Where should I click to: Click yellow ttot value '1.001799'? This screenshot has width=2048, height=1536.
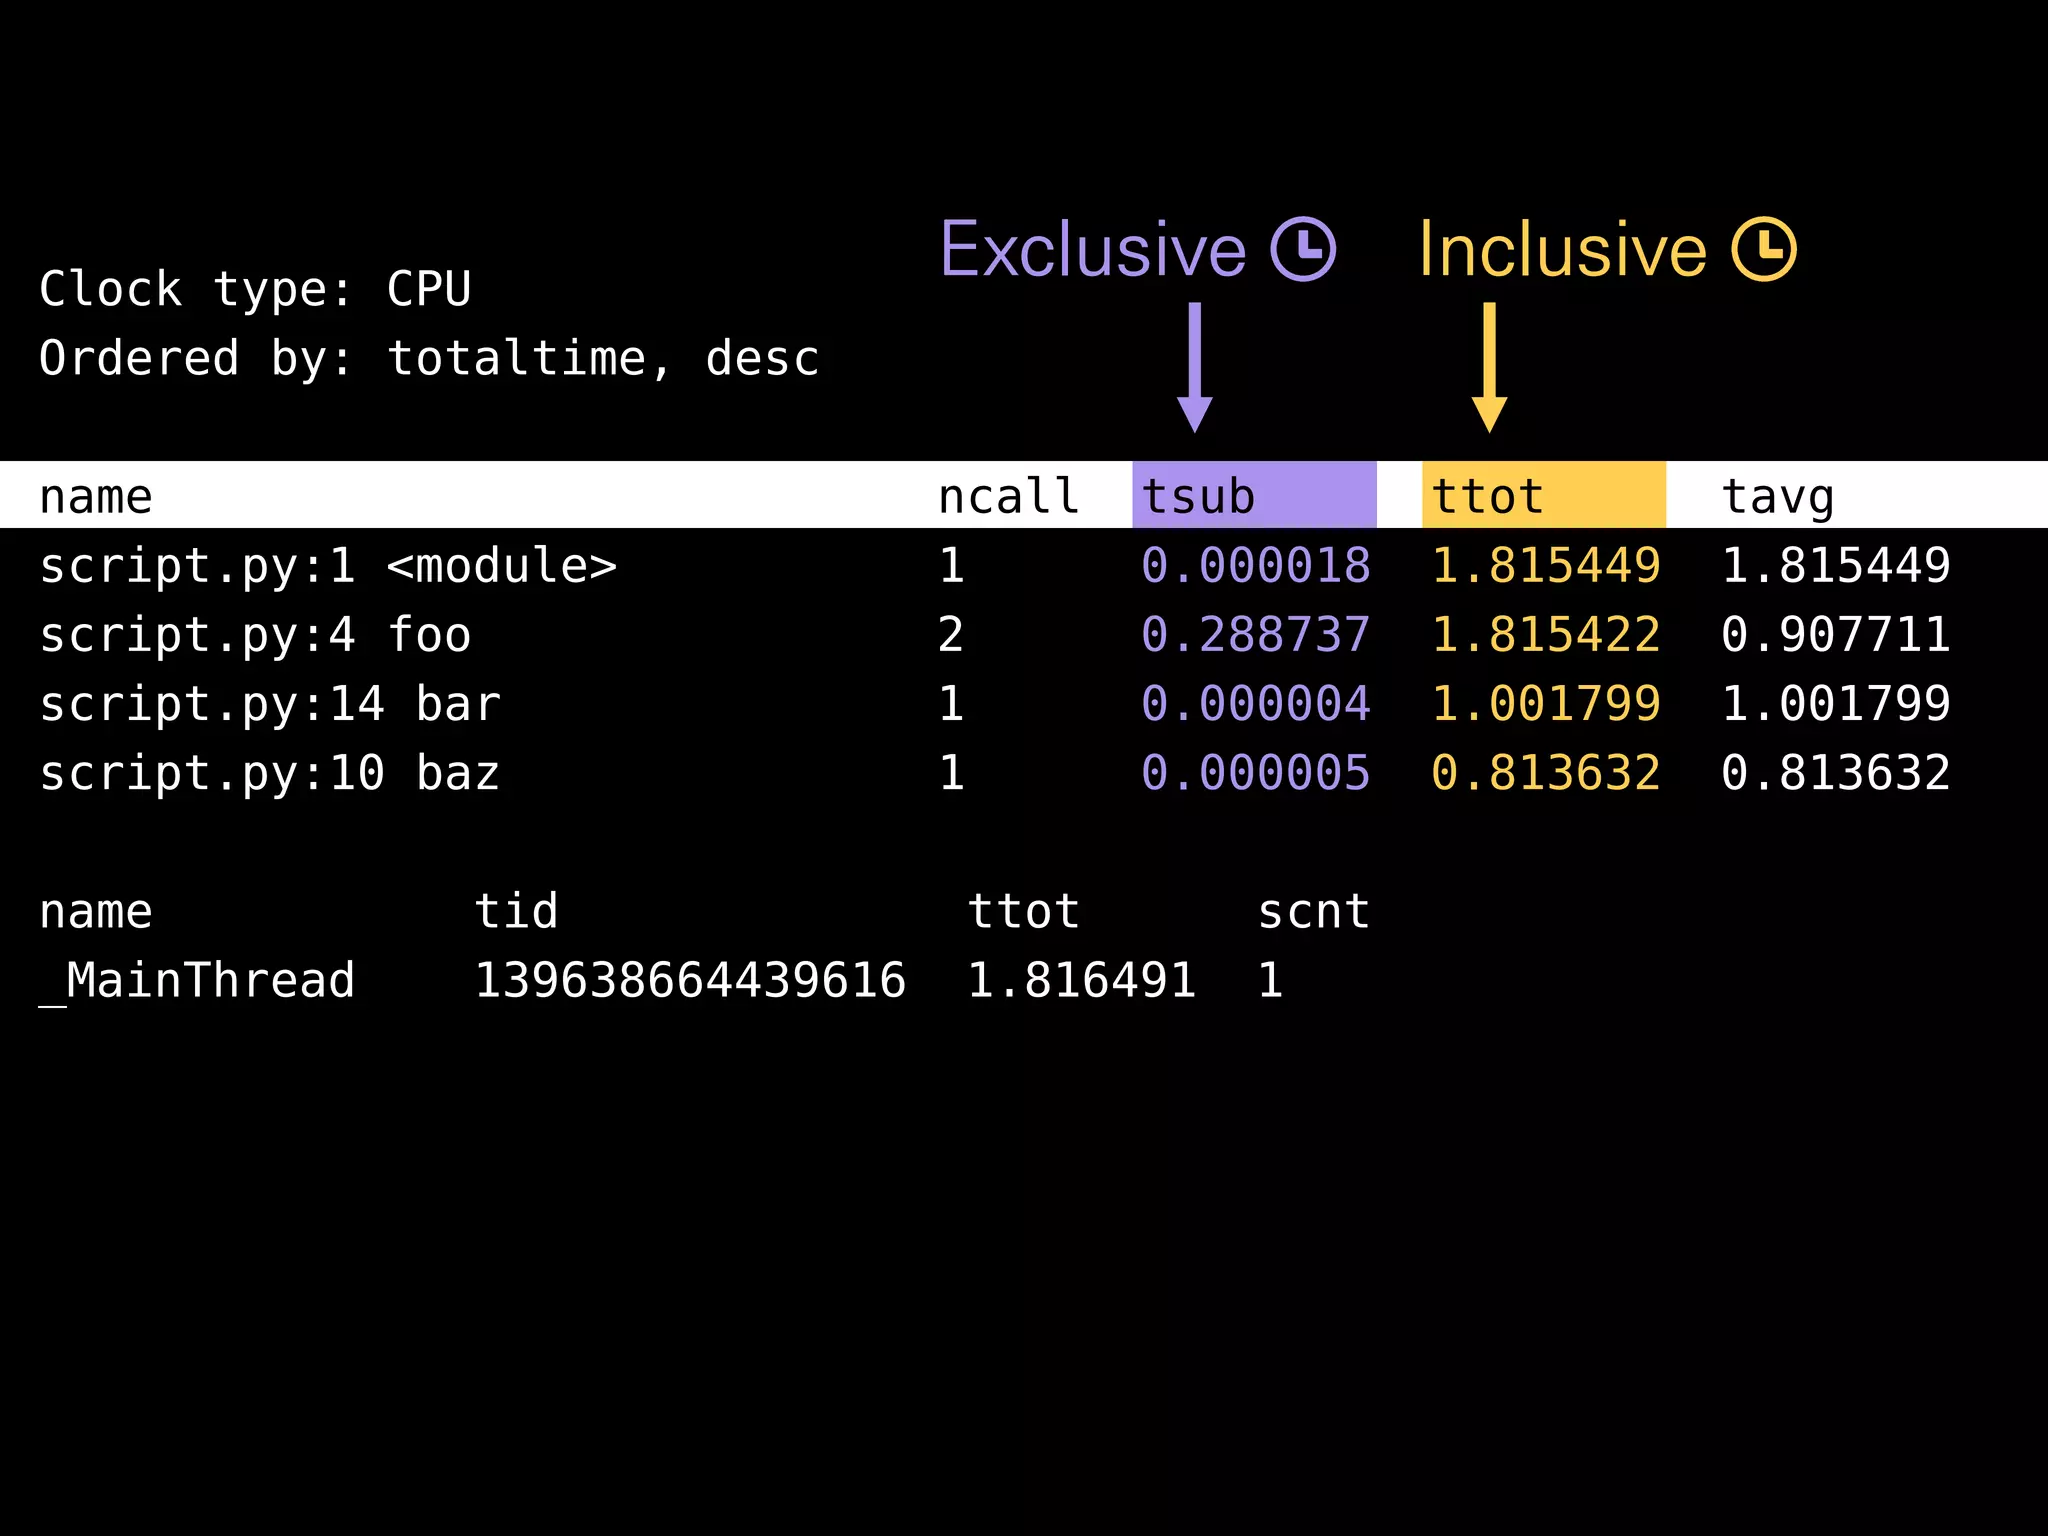pos(1546,705)
